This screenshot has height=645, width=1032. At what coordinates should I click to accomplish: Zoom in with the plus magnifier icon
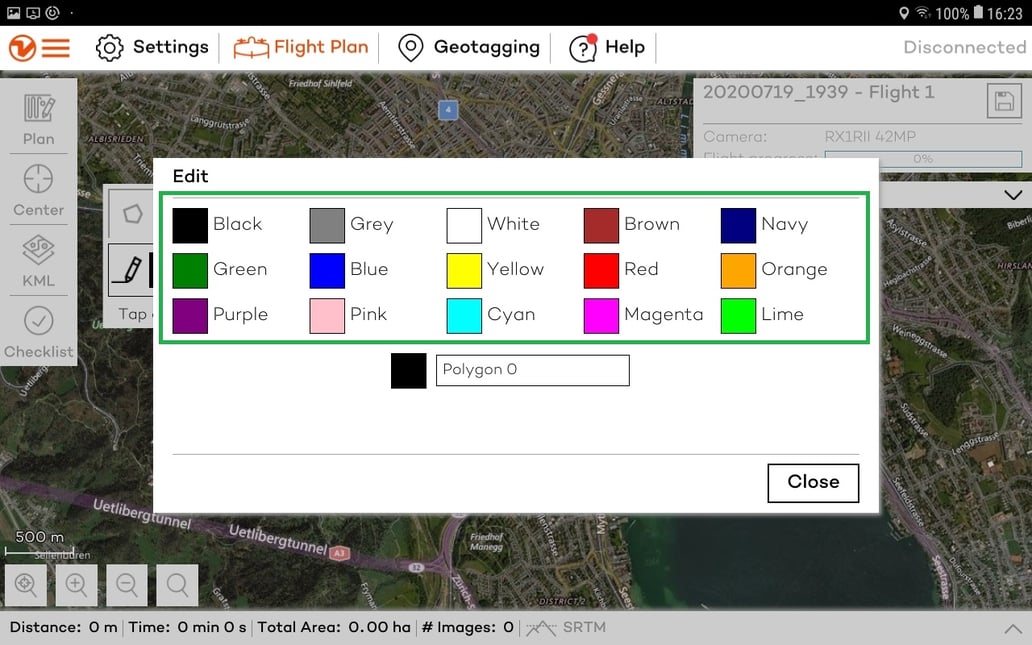click(77, 585)
